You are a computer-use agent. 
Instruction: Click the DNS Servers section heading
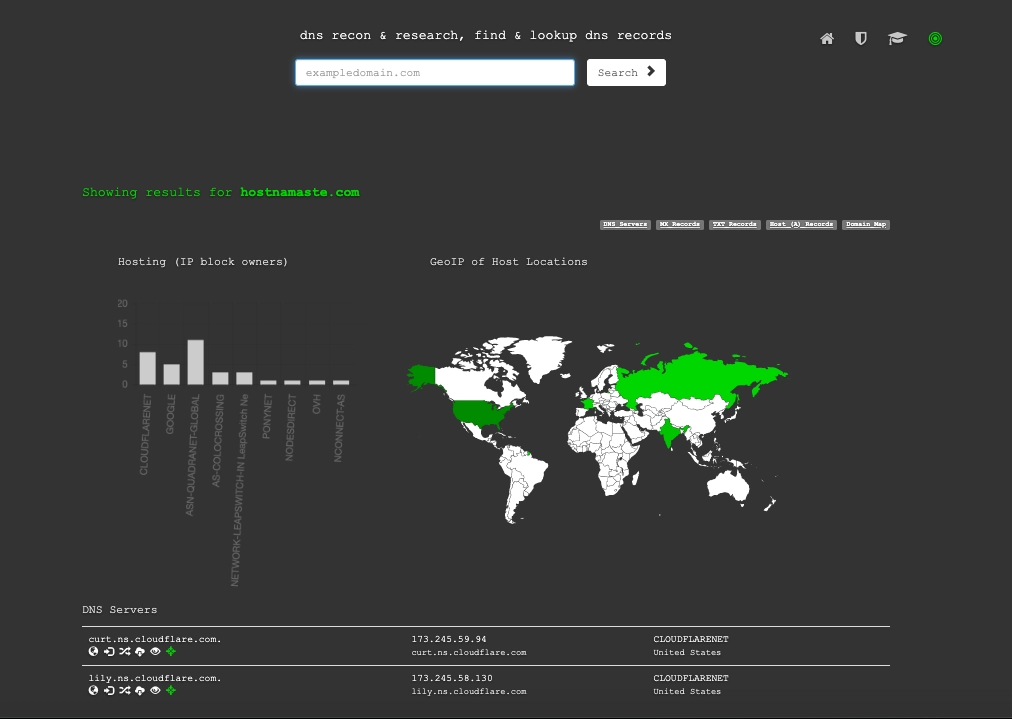pos(119,609)
